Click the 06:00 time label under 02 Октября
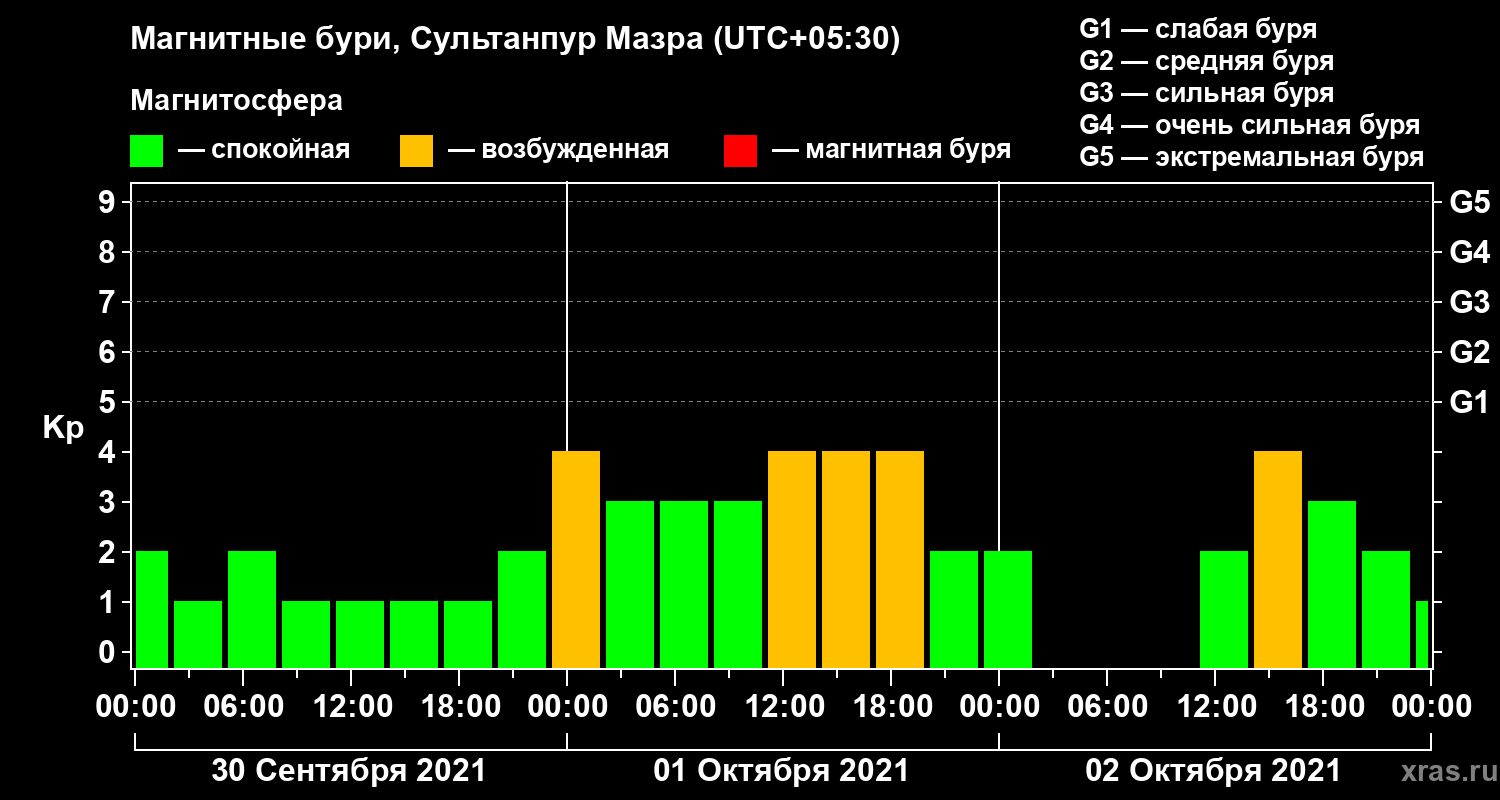The height and width of the screenshot is (800, 1500). click(1108, 707)
